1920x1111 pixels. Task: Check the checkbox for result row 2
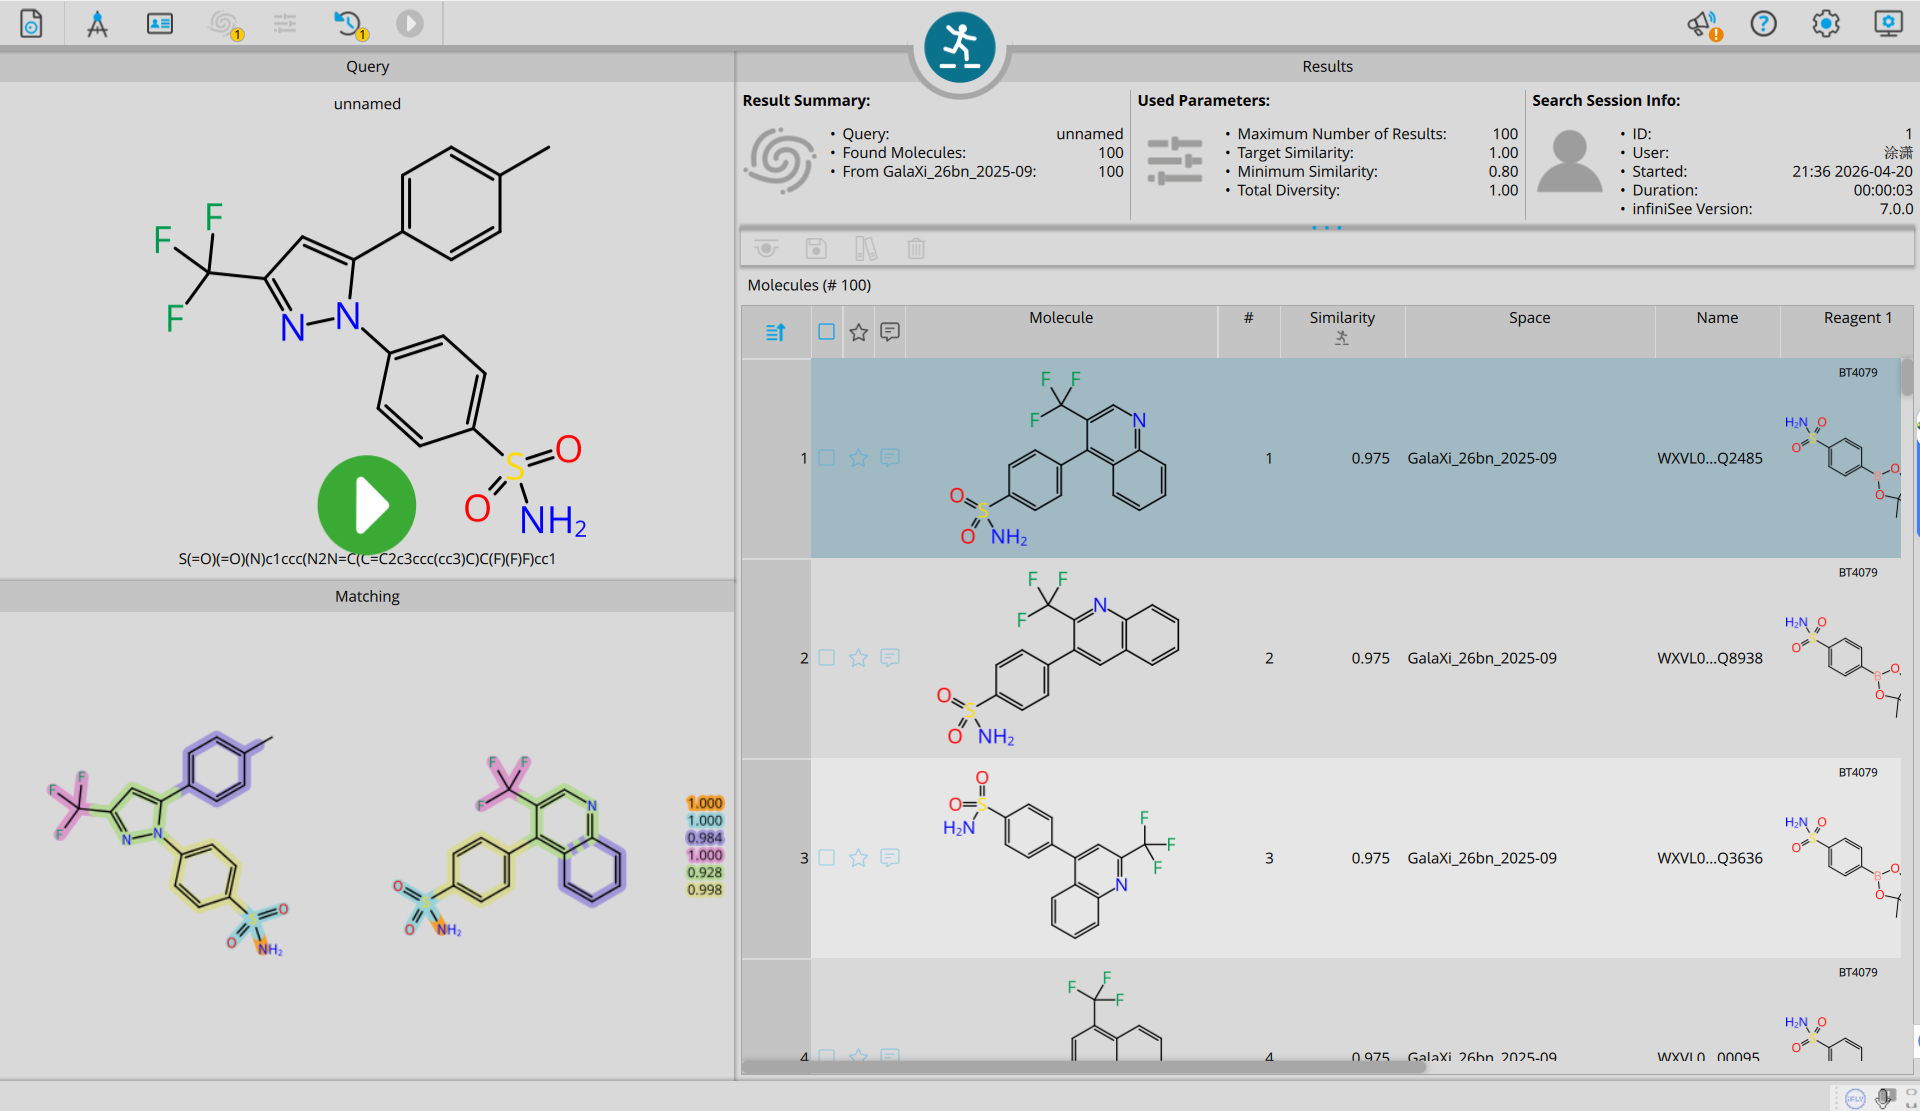click(826, 658)
